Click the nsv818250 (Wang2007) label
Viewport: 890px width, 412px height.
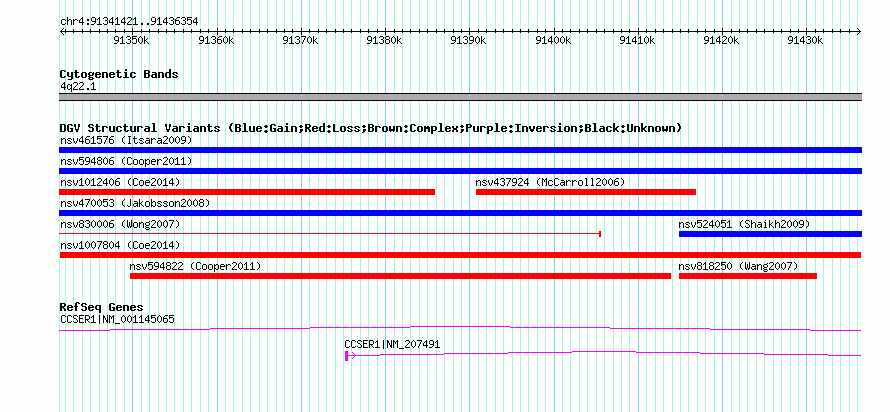pos(738,266)
